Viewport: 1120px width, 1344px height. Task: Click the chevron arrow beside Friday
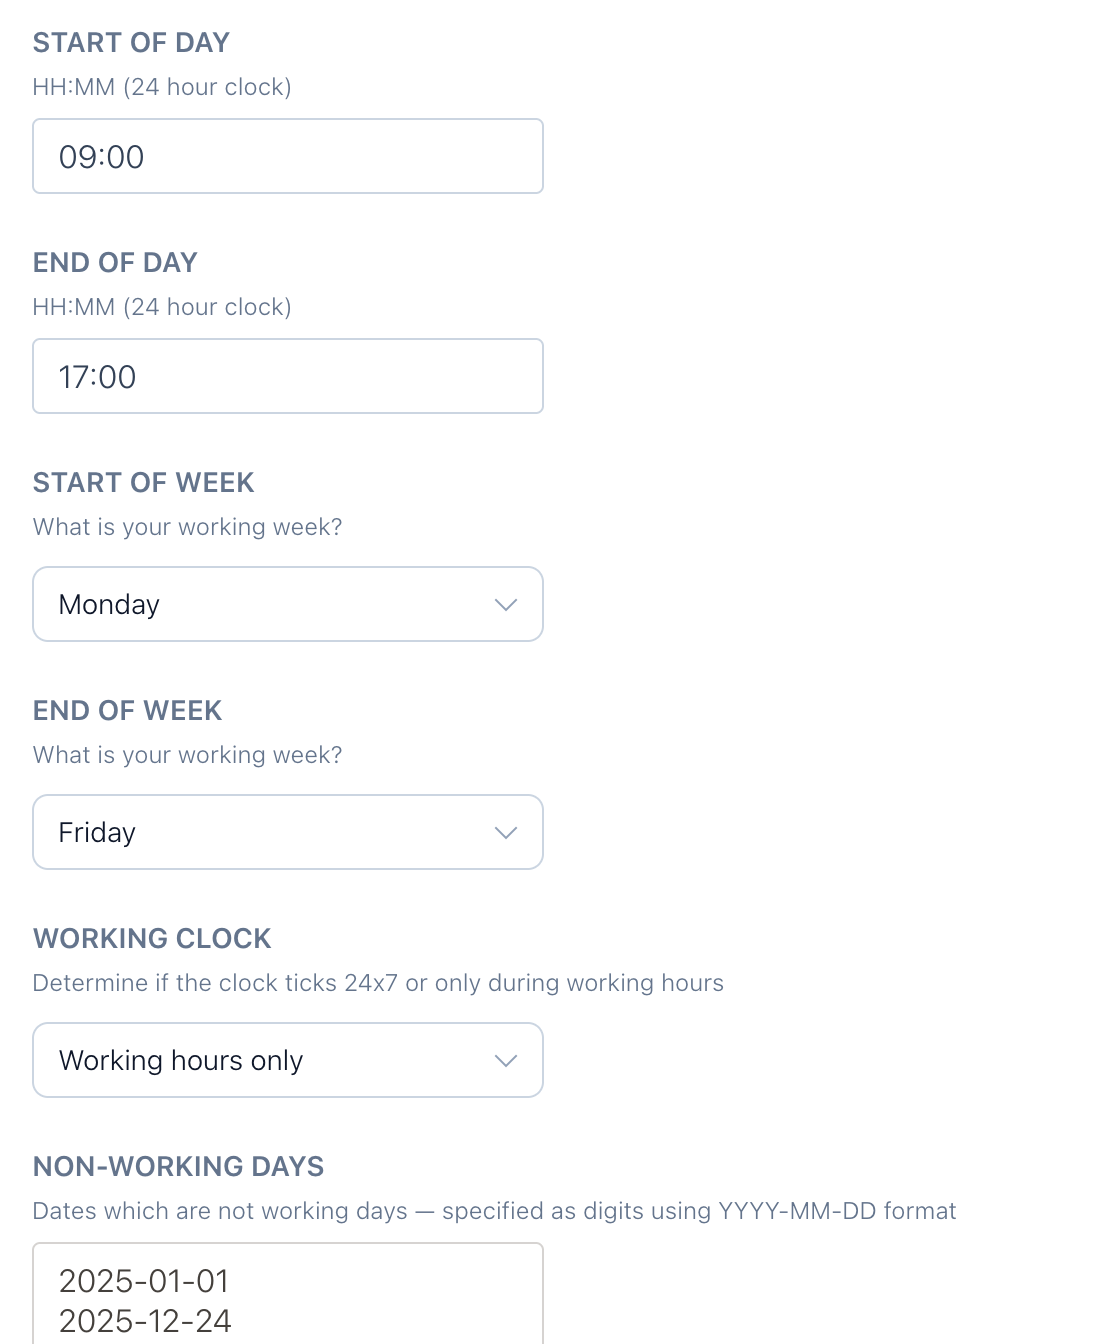[x=506, y=833]
